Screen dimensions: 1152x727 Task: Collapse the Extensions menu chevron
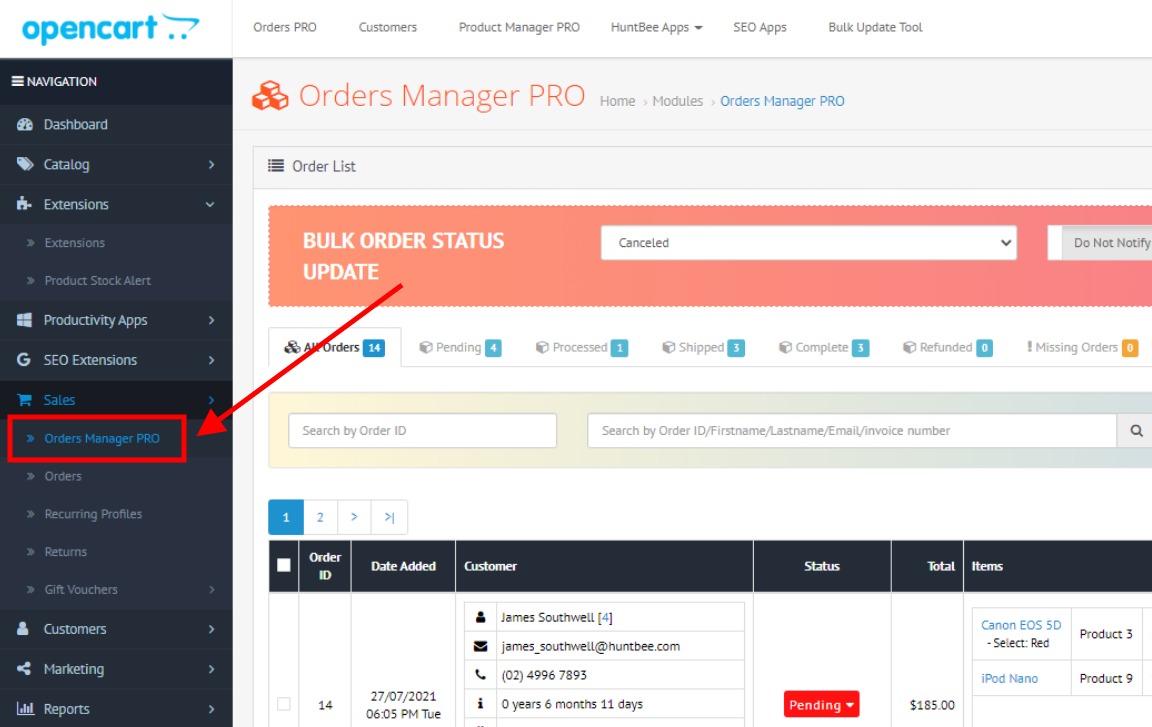tap(210, 204)
